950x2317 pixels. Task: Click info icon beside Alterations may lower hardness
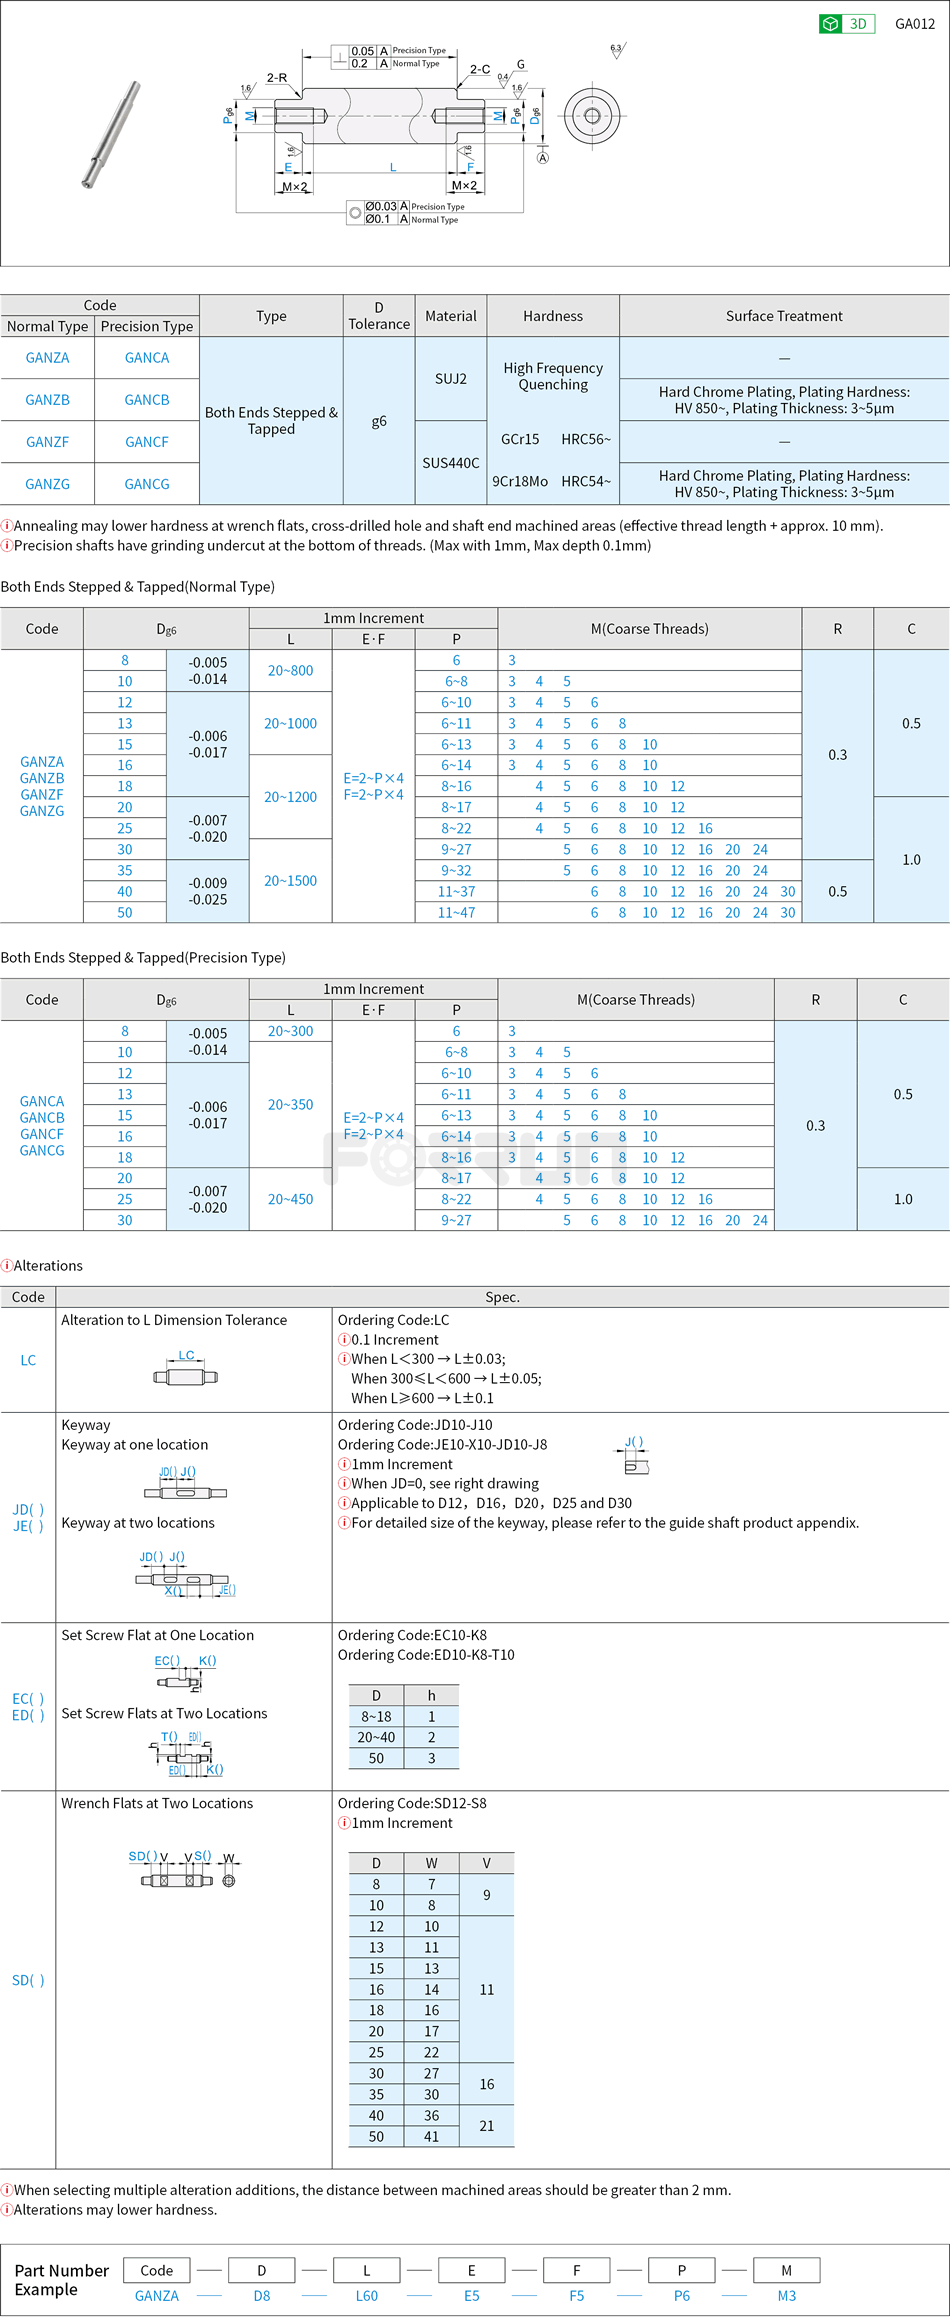6,2210
